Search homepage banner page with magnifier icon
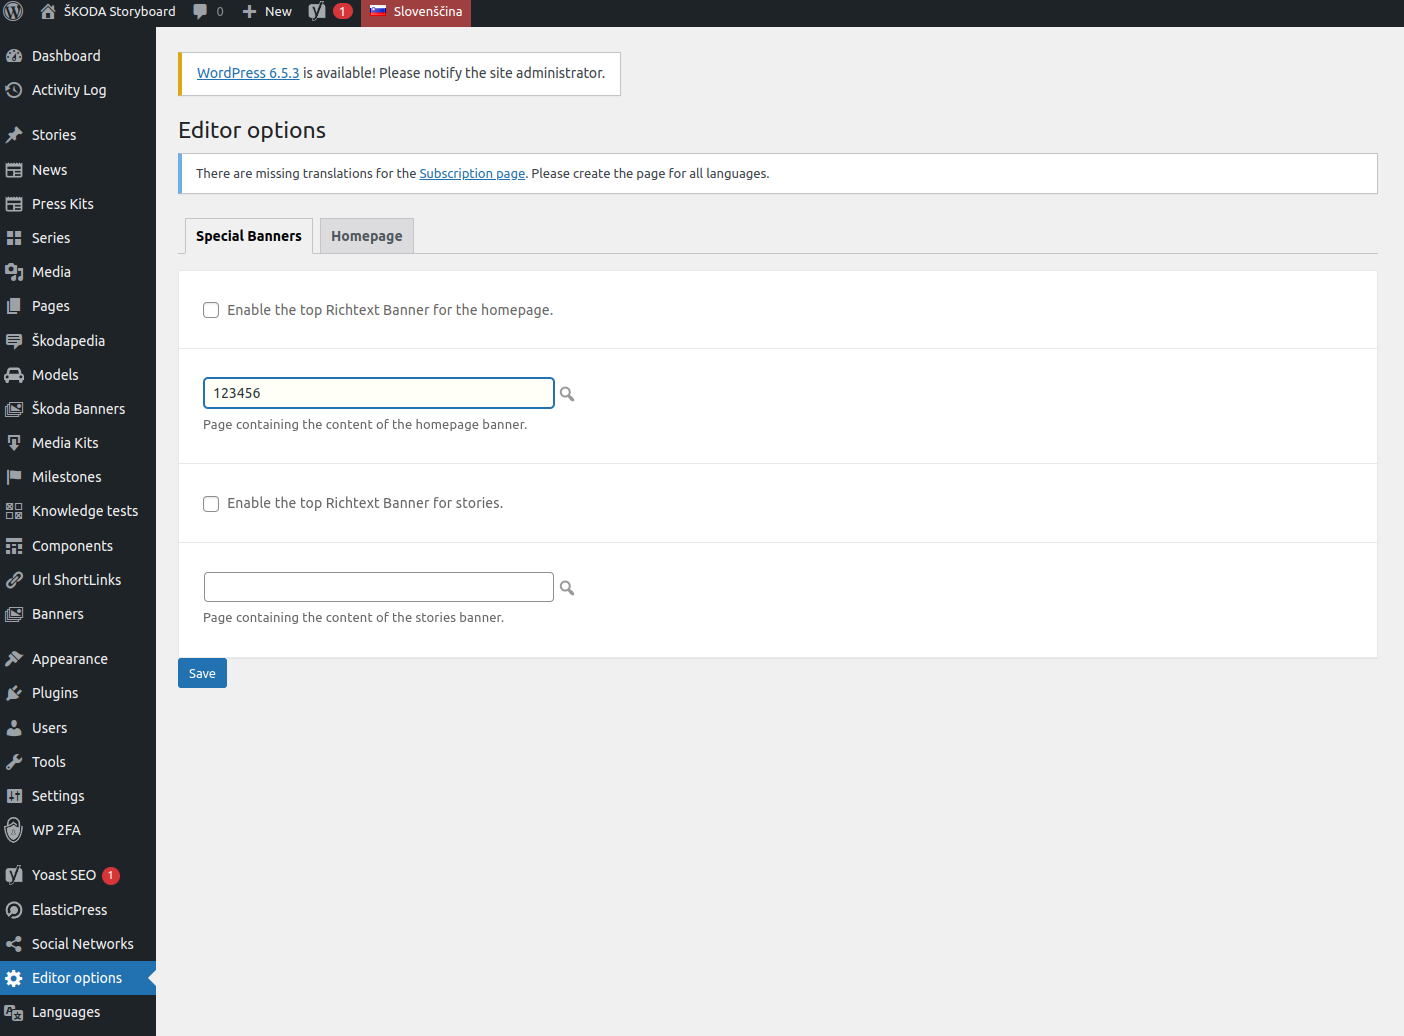This screenshot has height=1036, width=1404. coord(567,394)
